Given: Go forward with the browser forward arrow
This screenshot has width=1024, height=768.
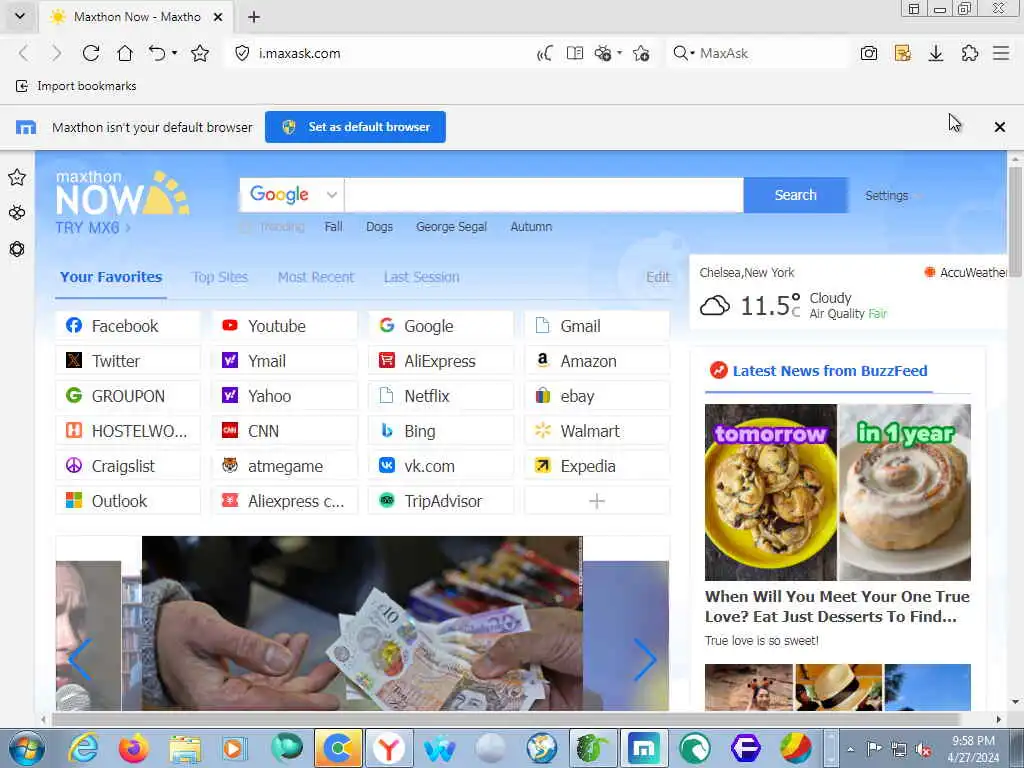Looking at the screenshot, I should pos(57,53).
